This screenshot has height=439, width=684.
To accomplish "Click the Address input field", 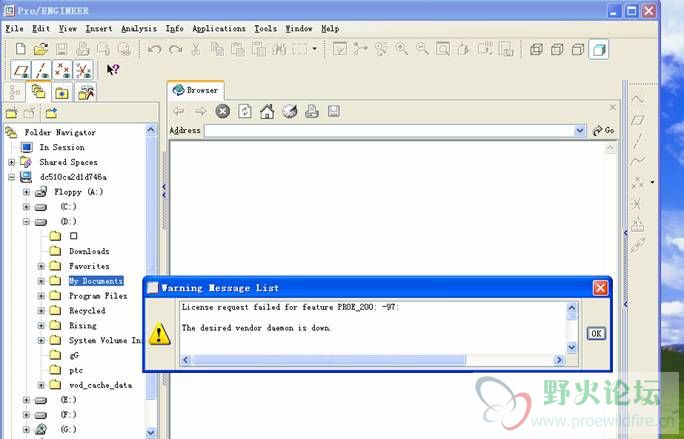I will point(390,130).
